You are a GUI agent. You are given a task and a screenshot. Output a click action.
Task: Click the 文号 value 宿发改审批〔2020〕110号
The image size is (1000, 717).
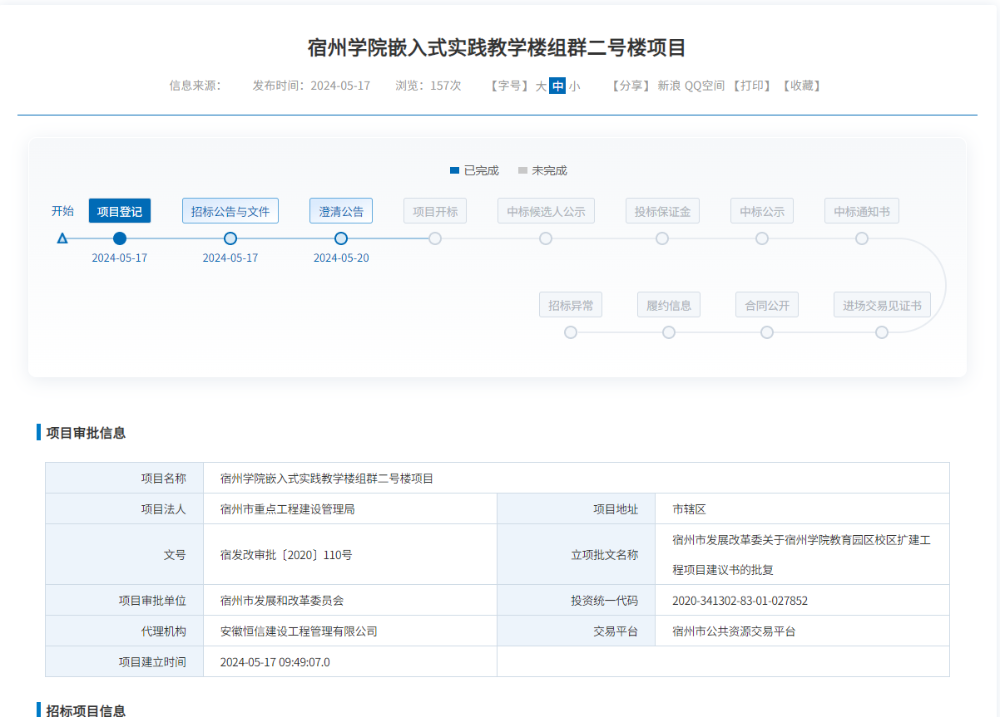tap(286, 555)
